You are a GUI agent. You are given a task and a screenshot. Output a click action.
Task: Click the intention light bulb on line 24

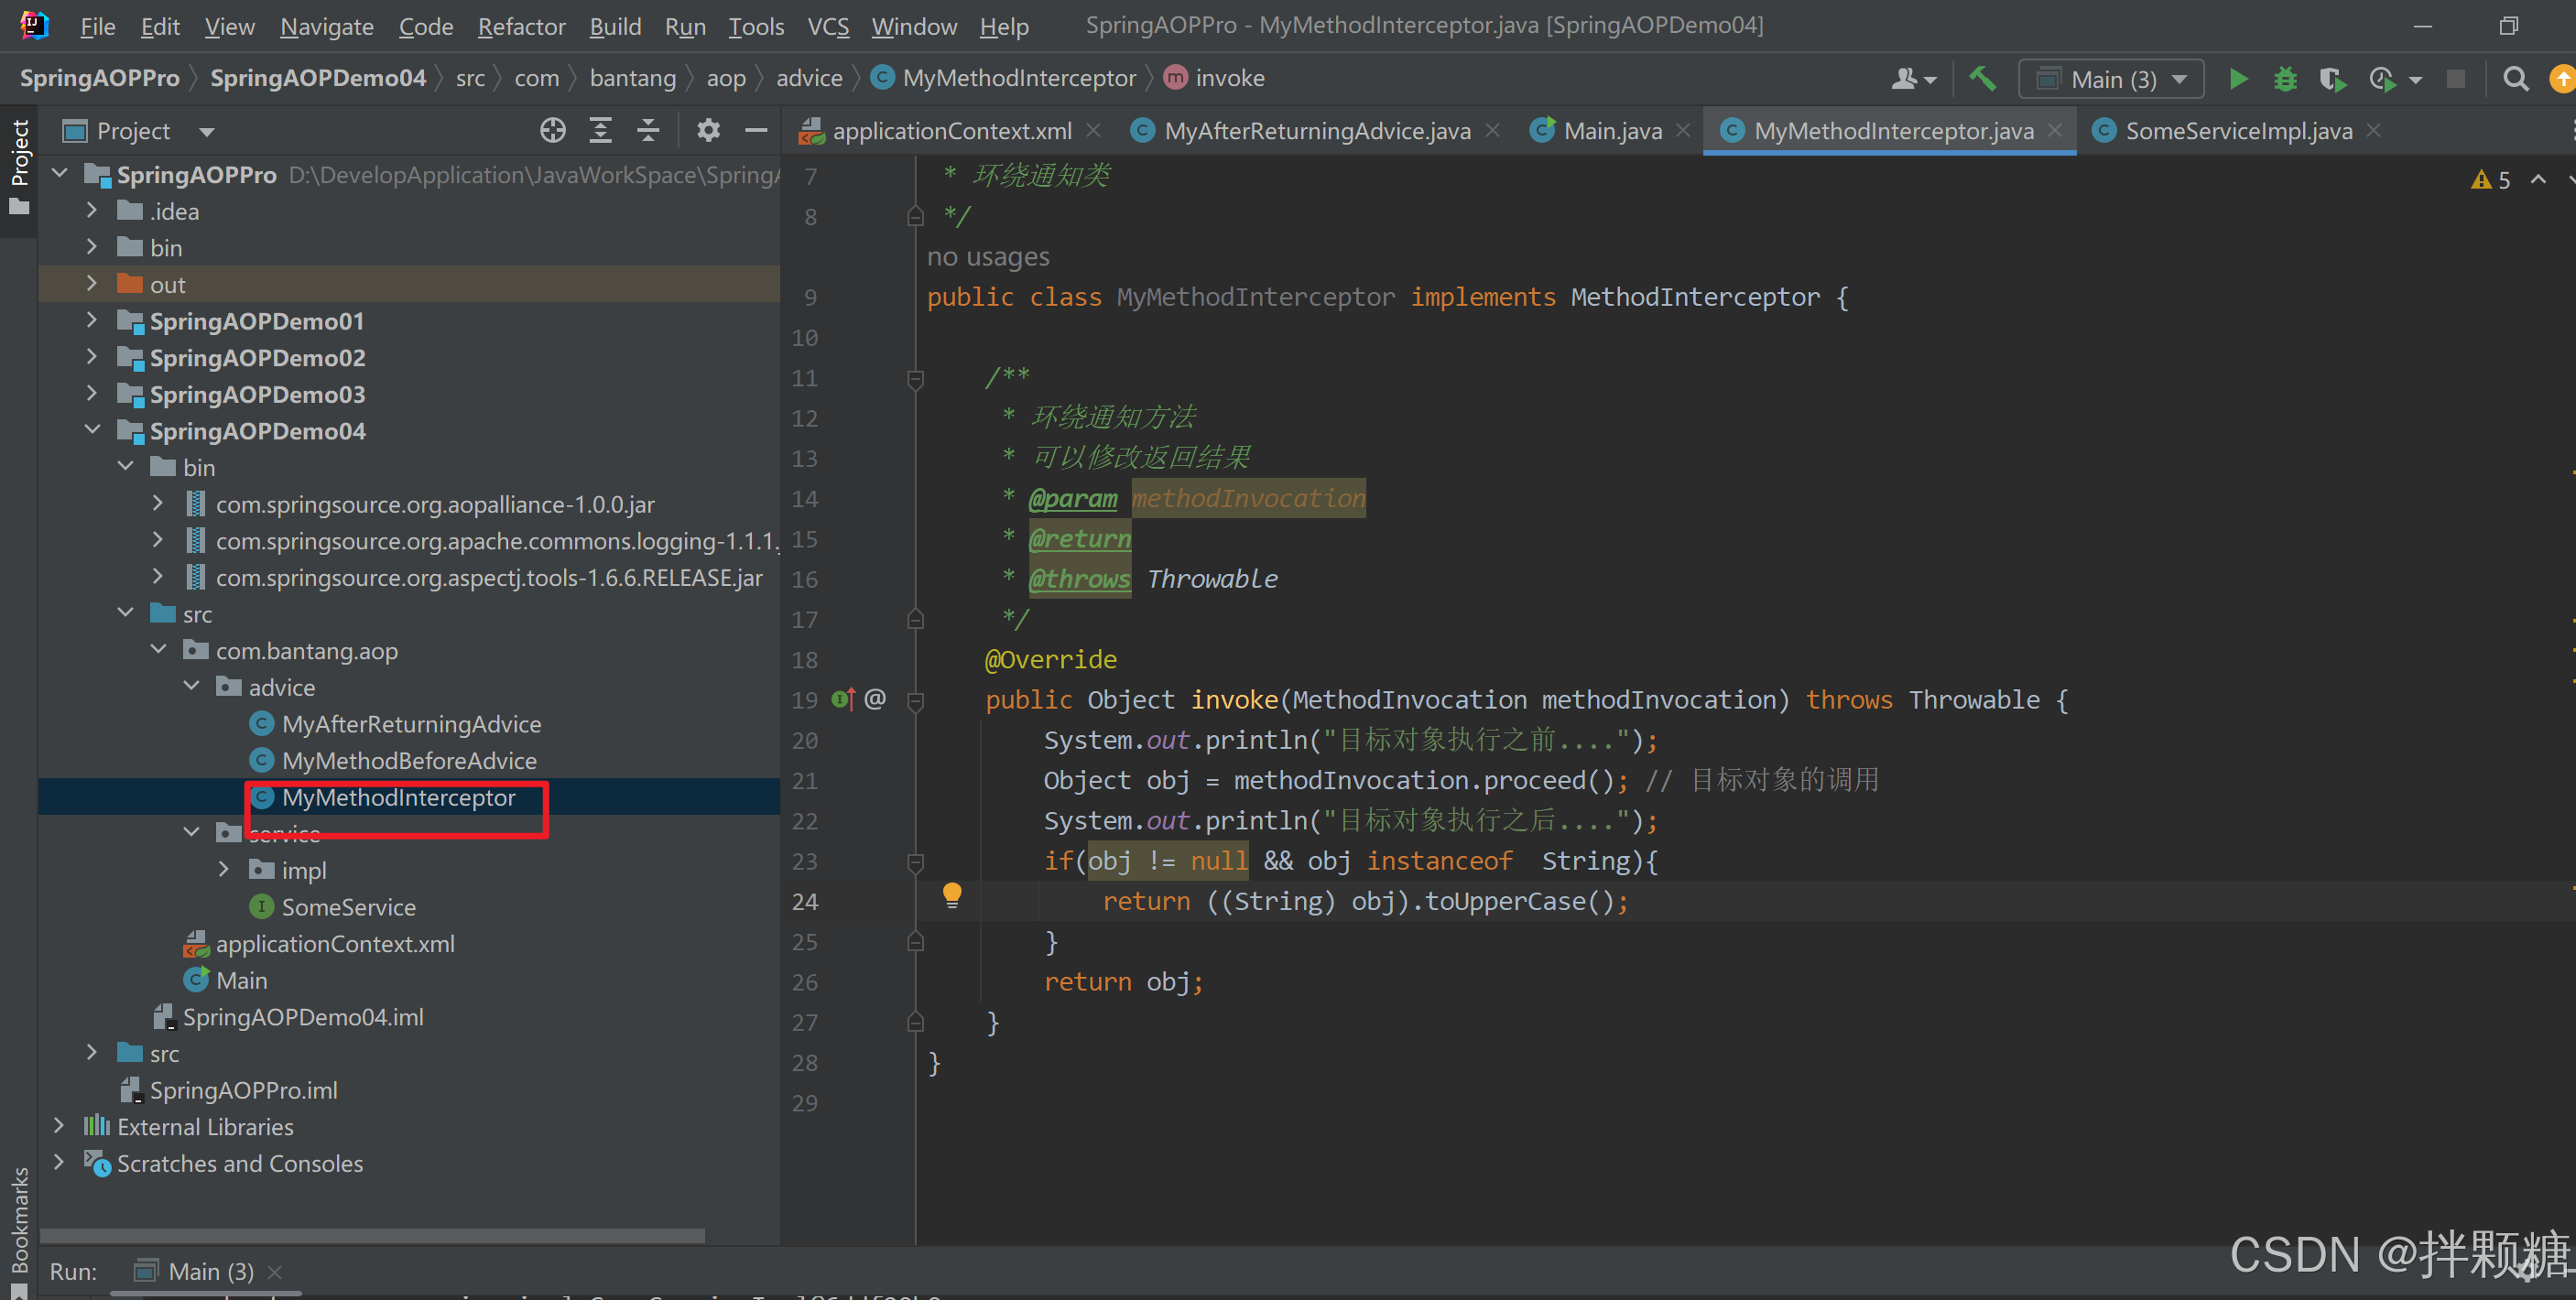click(x=952, y=894)
